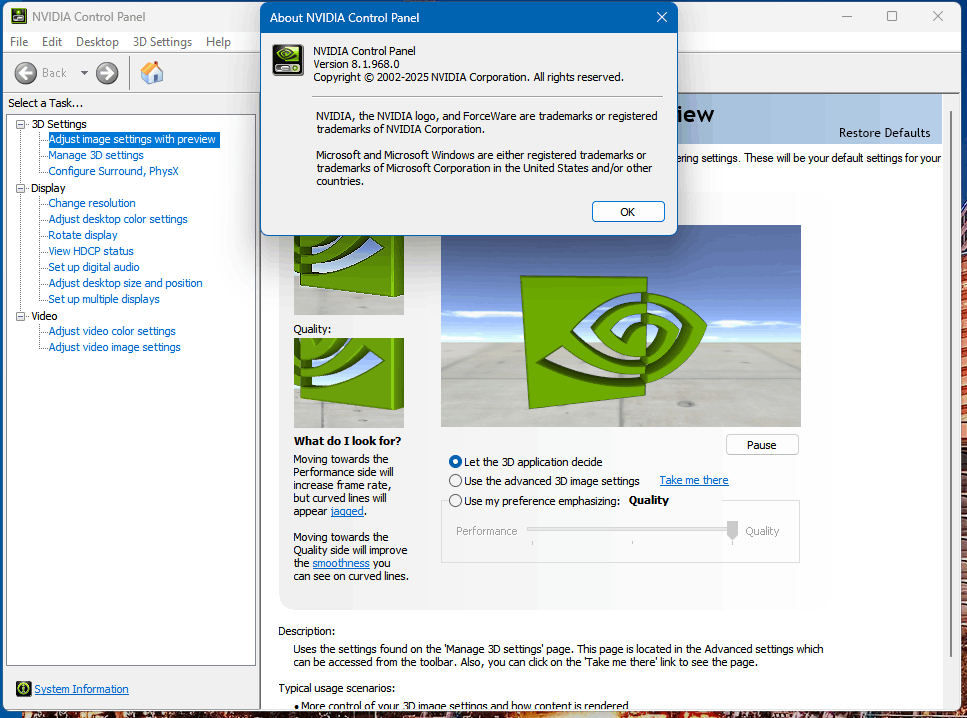The height and width of the screenshot is (718, 967).
Task: Open 'Adjust video color settings'
Action: point(112,332)
